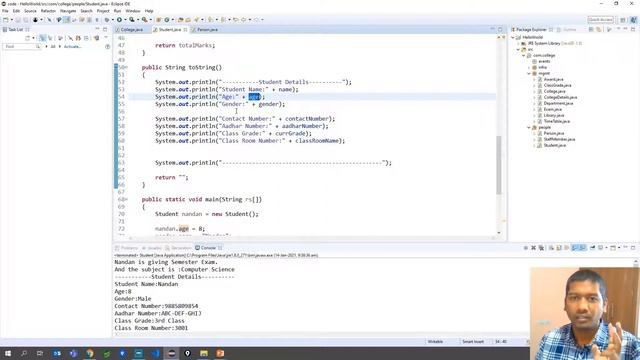
Task: Click the New Java Package icon
Action: (158, 20)
